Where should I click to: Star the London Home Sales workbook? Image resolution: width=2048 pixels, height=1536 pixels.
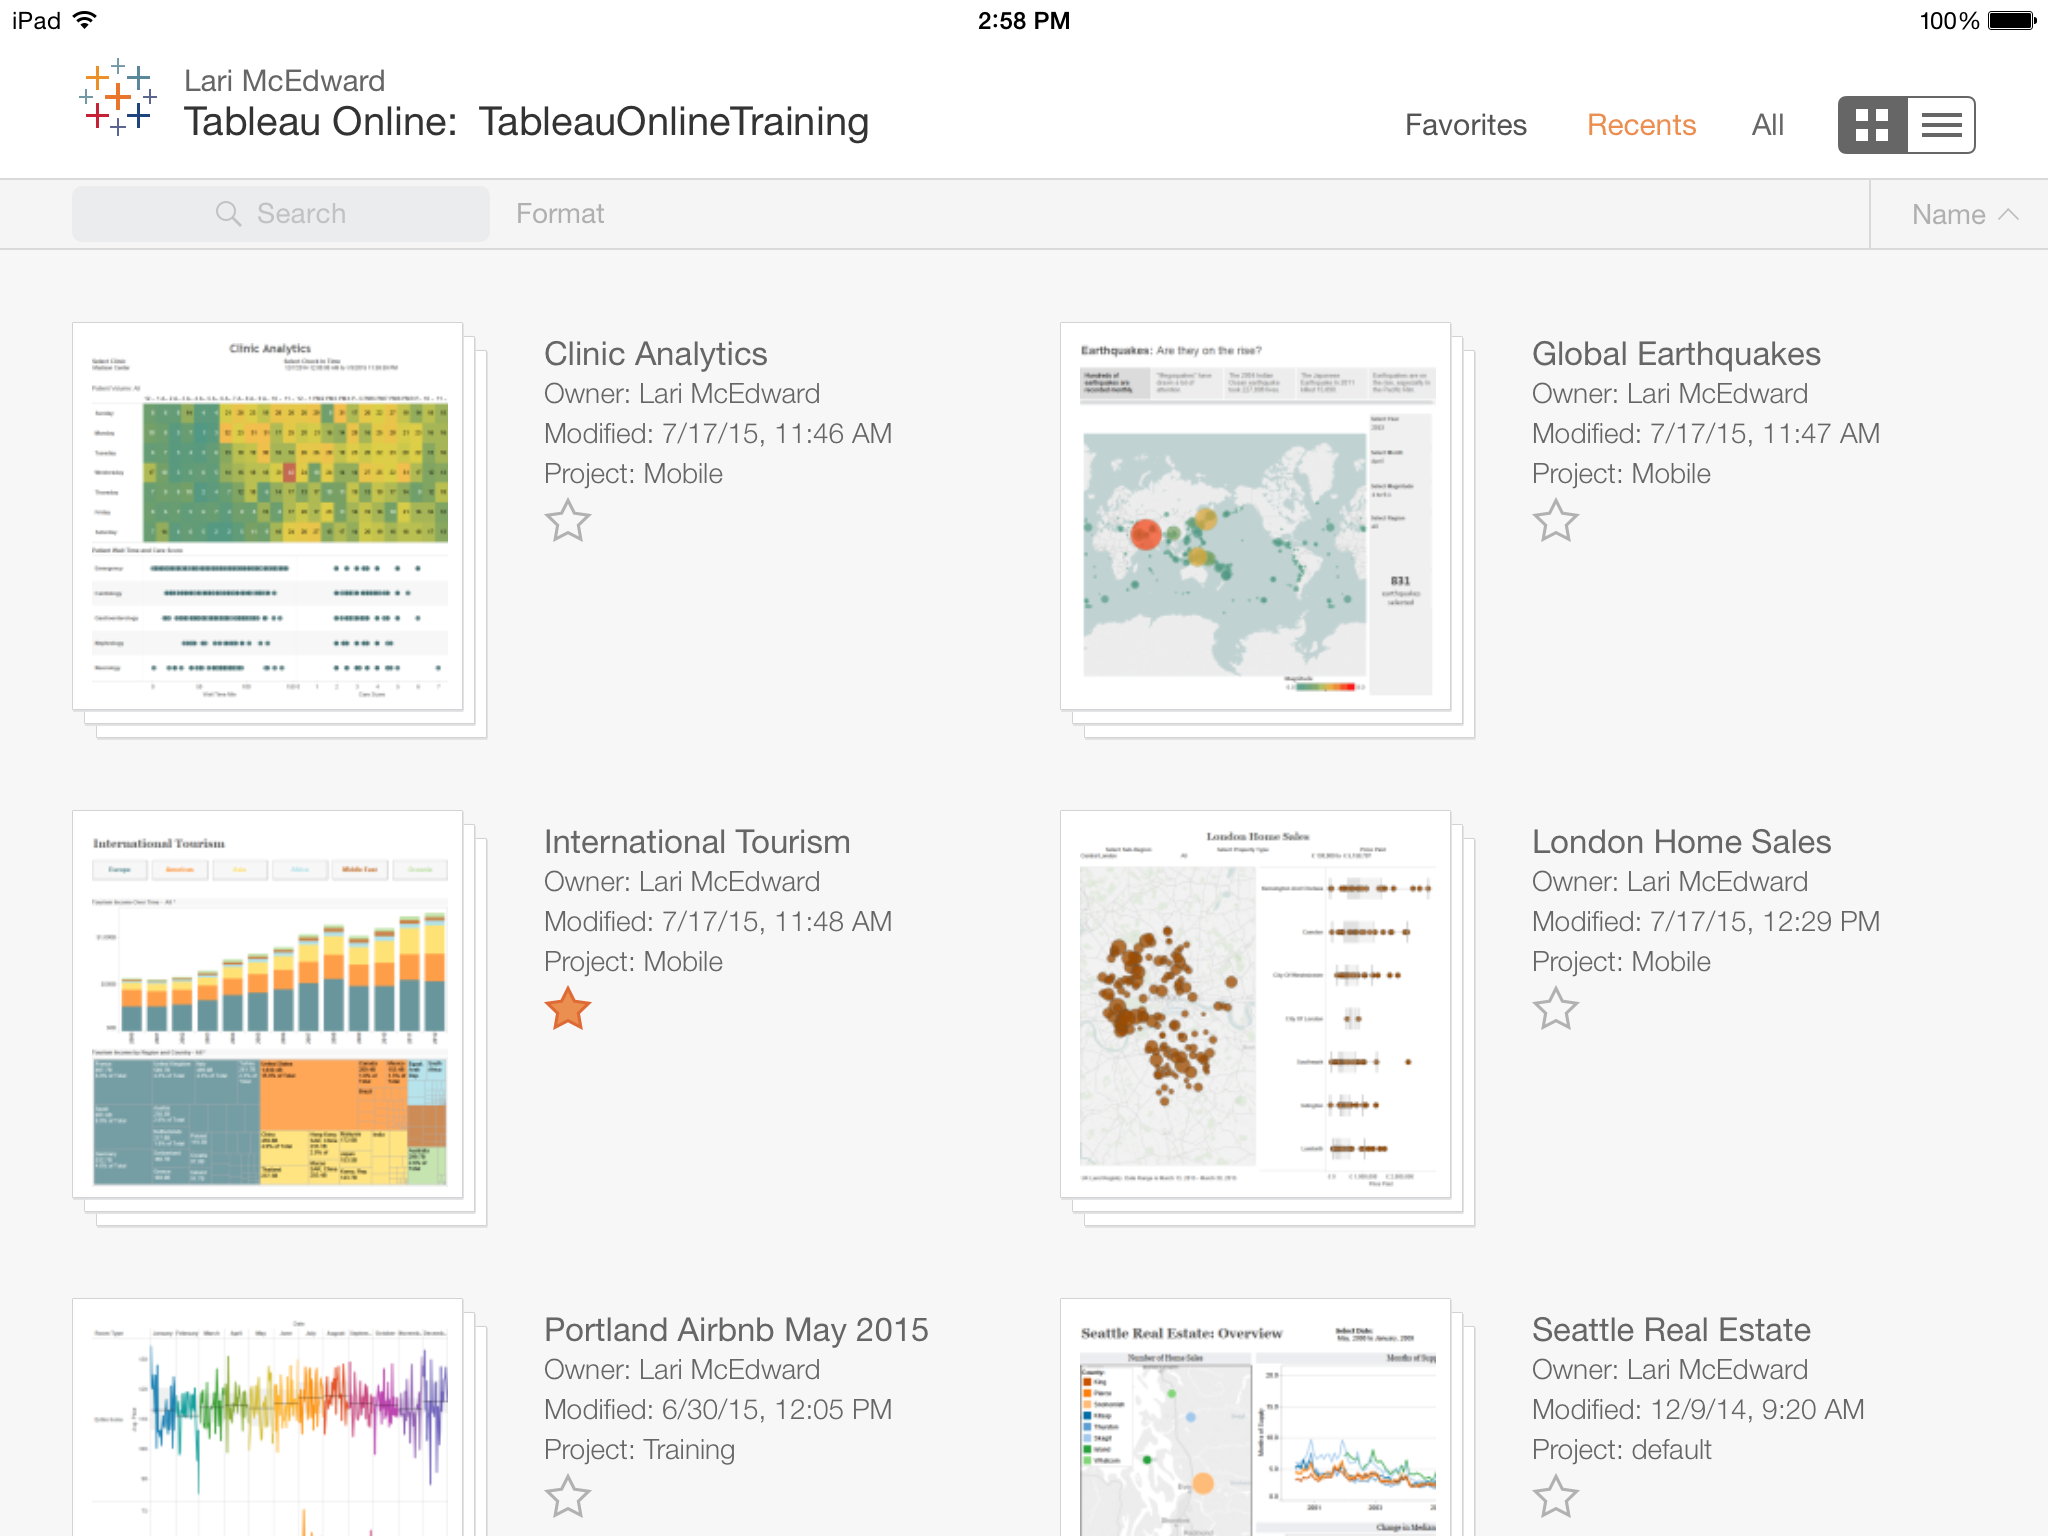1555,1008
